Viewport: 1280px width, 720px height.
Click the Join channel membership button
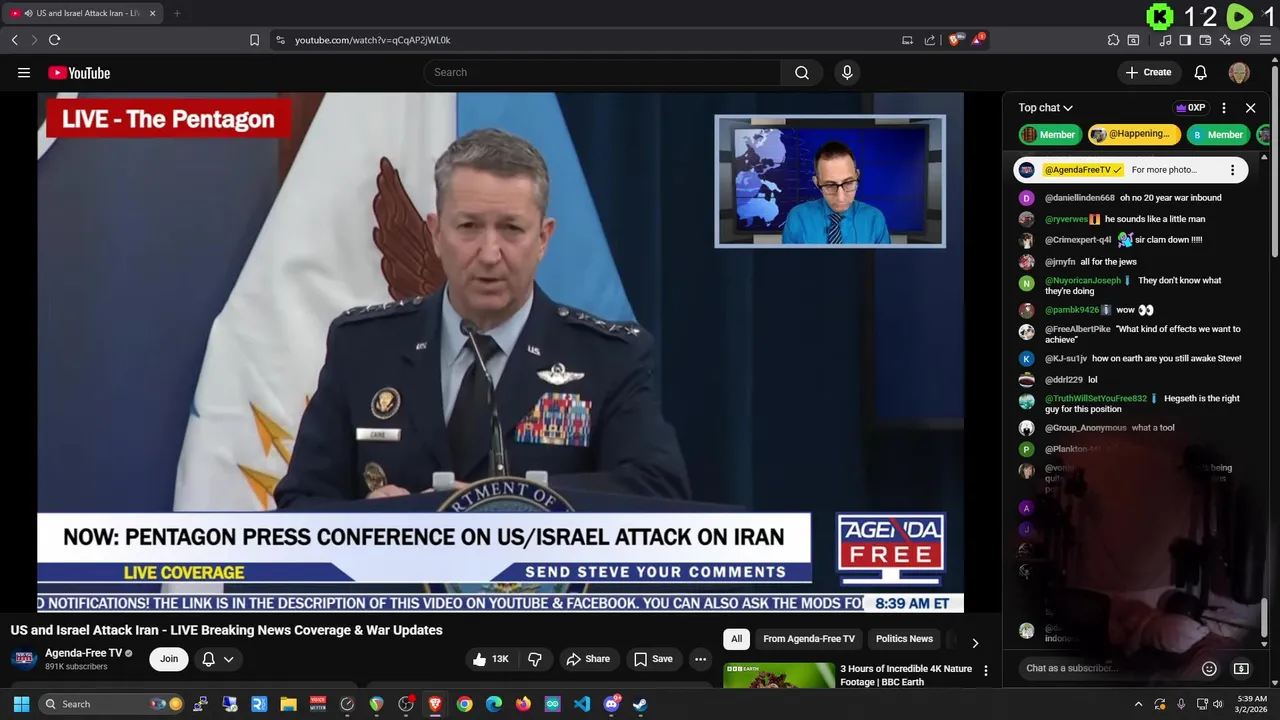[169, 659]
